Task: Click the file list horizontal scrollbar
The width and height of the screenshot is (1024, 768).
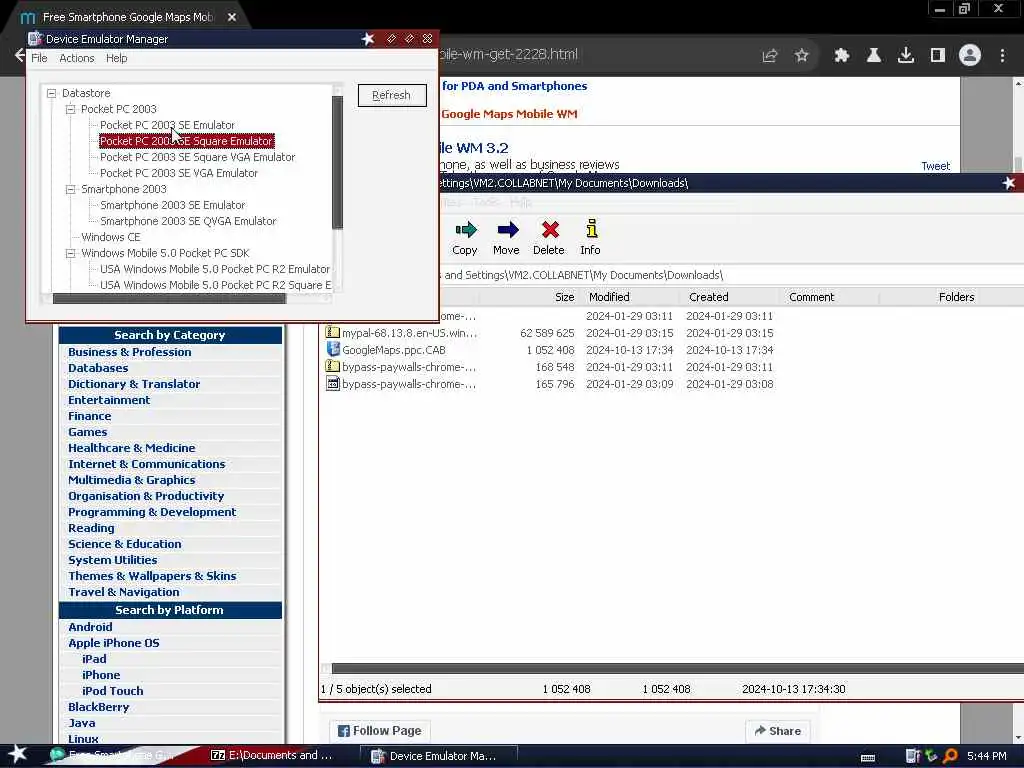Action: (x=678, y=668)
